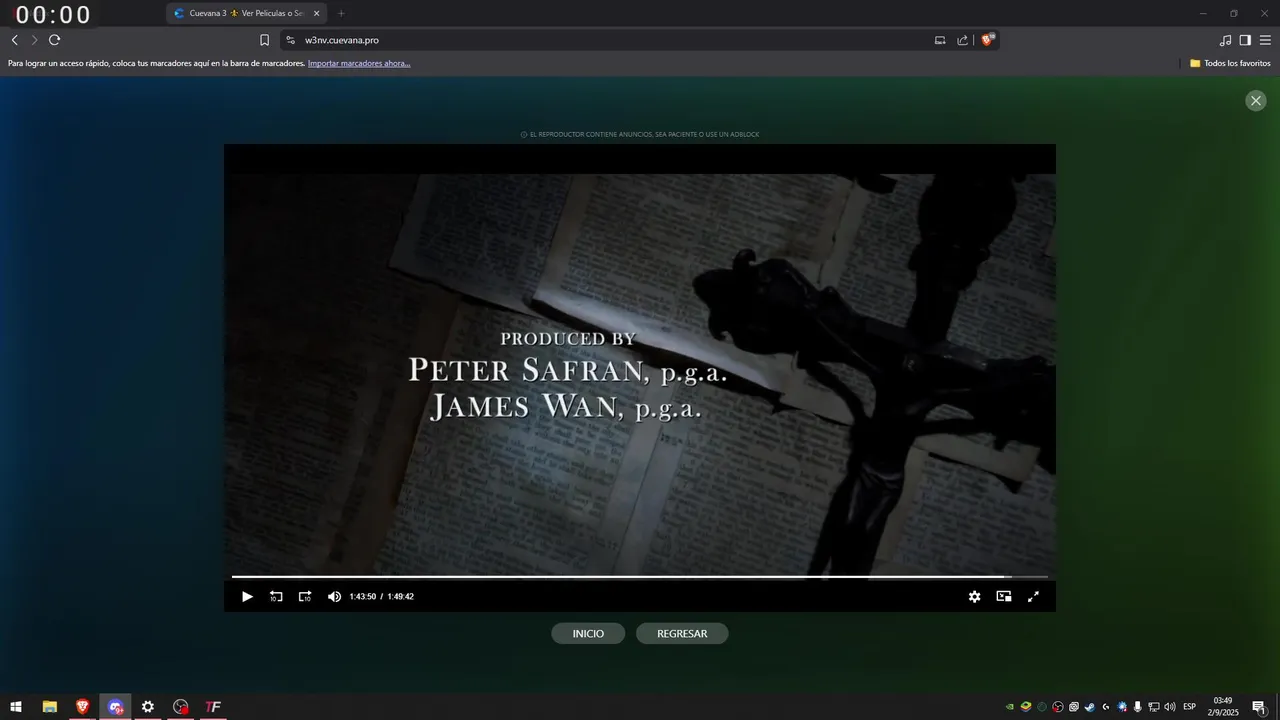Open the site settings icon beside URL

tap(290, 40)
